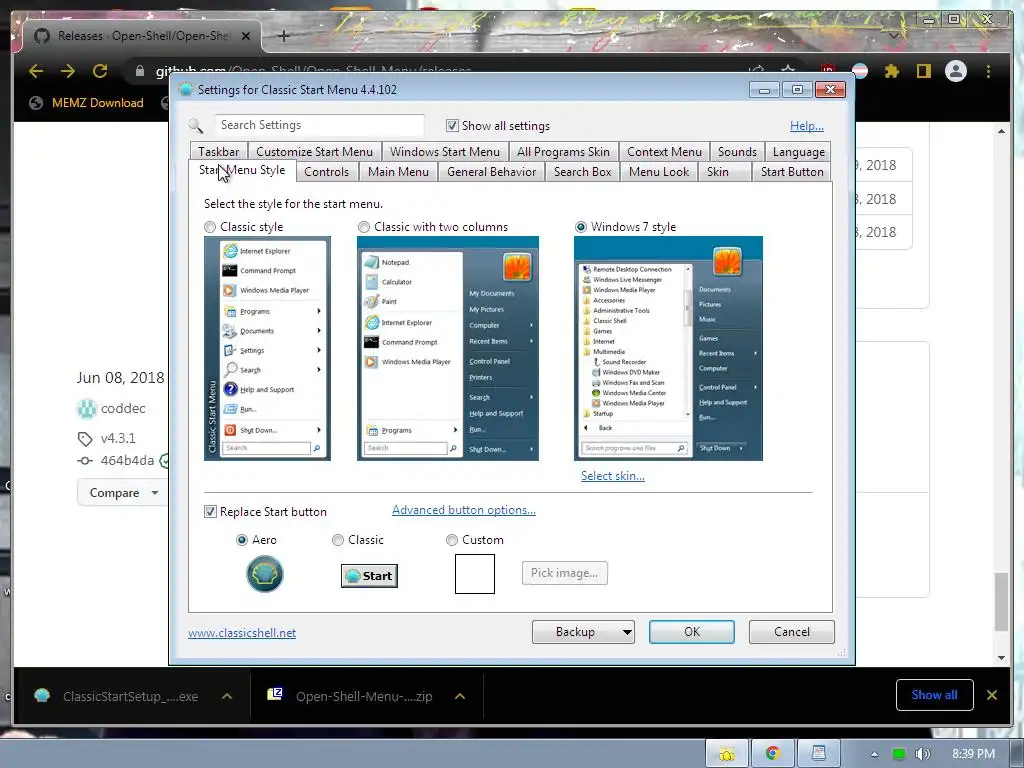Click the yellow taskbar app icon

point(727,754)
